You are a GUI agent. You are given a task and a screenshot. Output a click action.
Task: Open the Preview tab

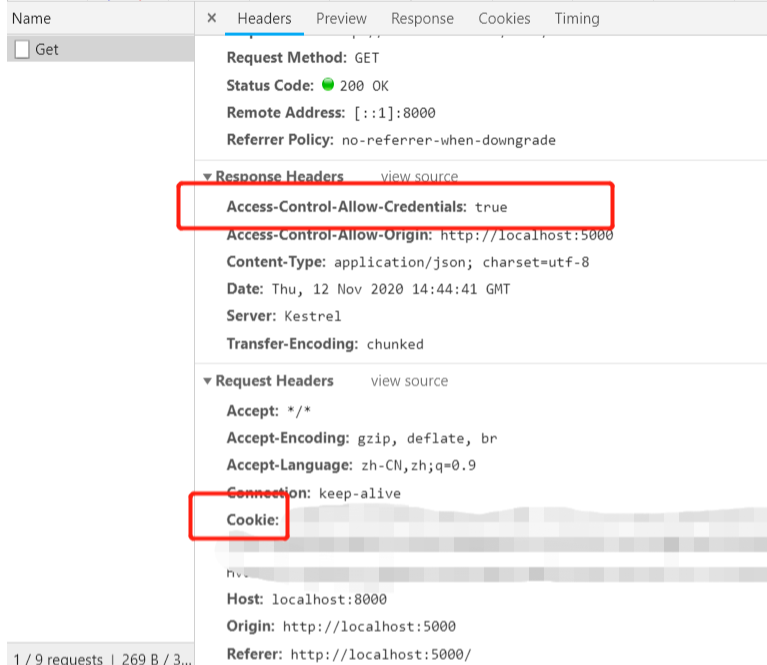point(341,18)
